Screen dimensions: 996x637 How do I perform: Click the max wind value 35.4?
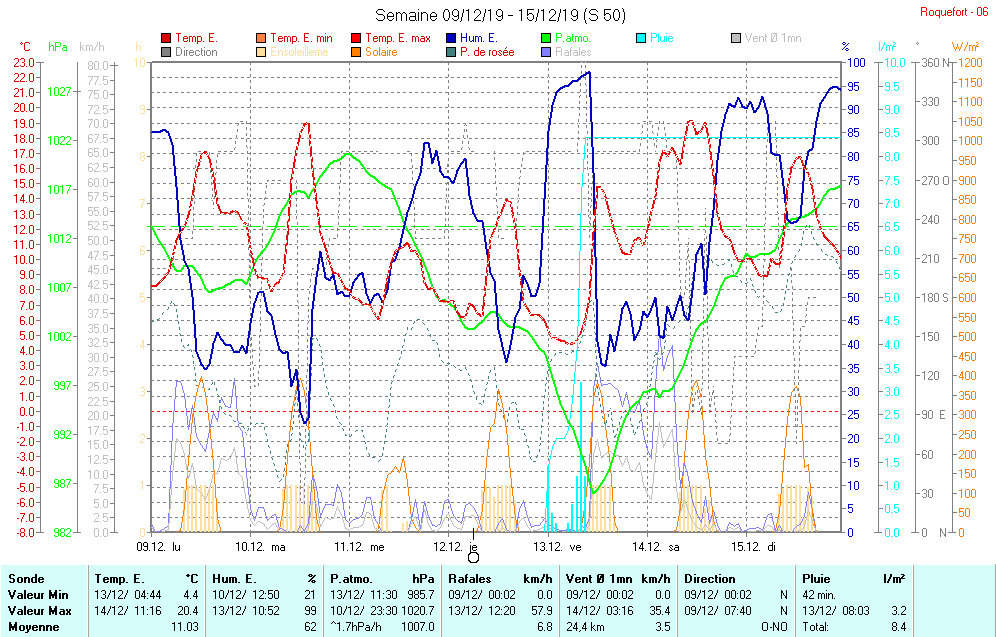pos(659,611)
